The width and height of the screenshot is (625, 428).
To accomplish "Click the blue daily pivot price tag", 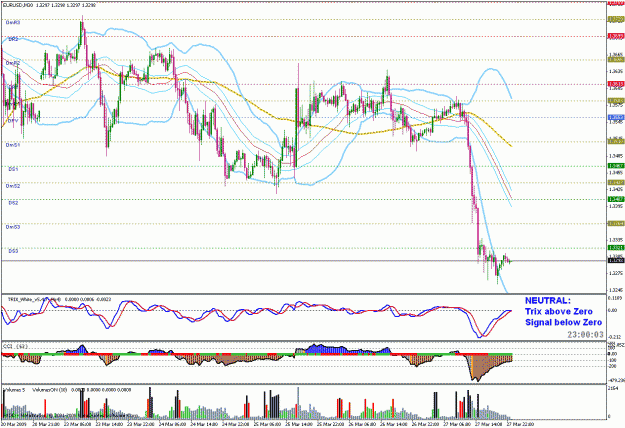I will (616, 118).
